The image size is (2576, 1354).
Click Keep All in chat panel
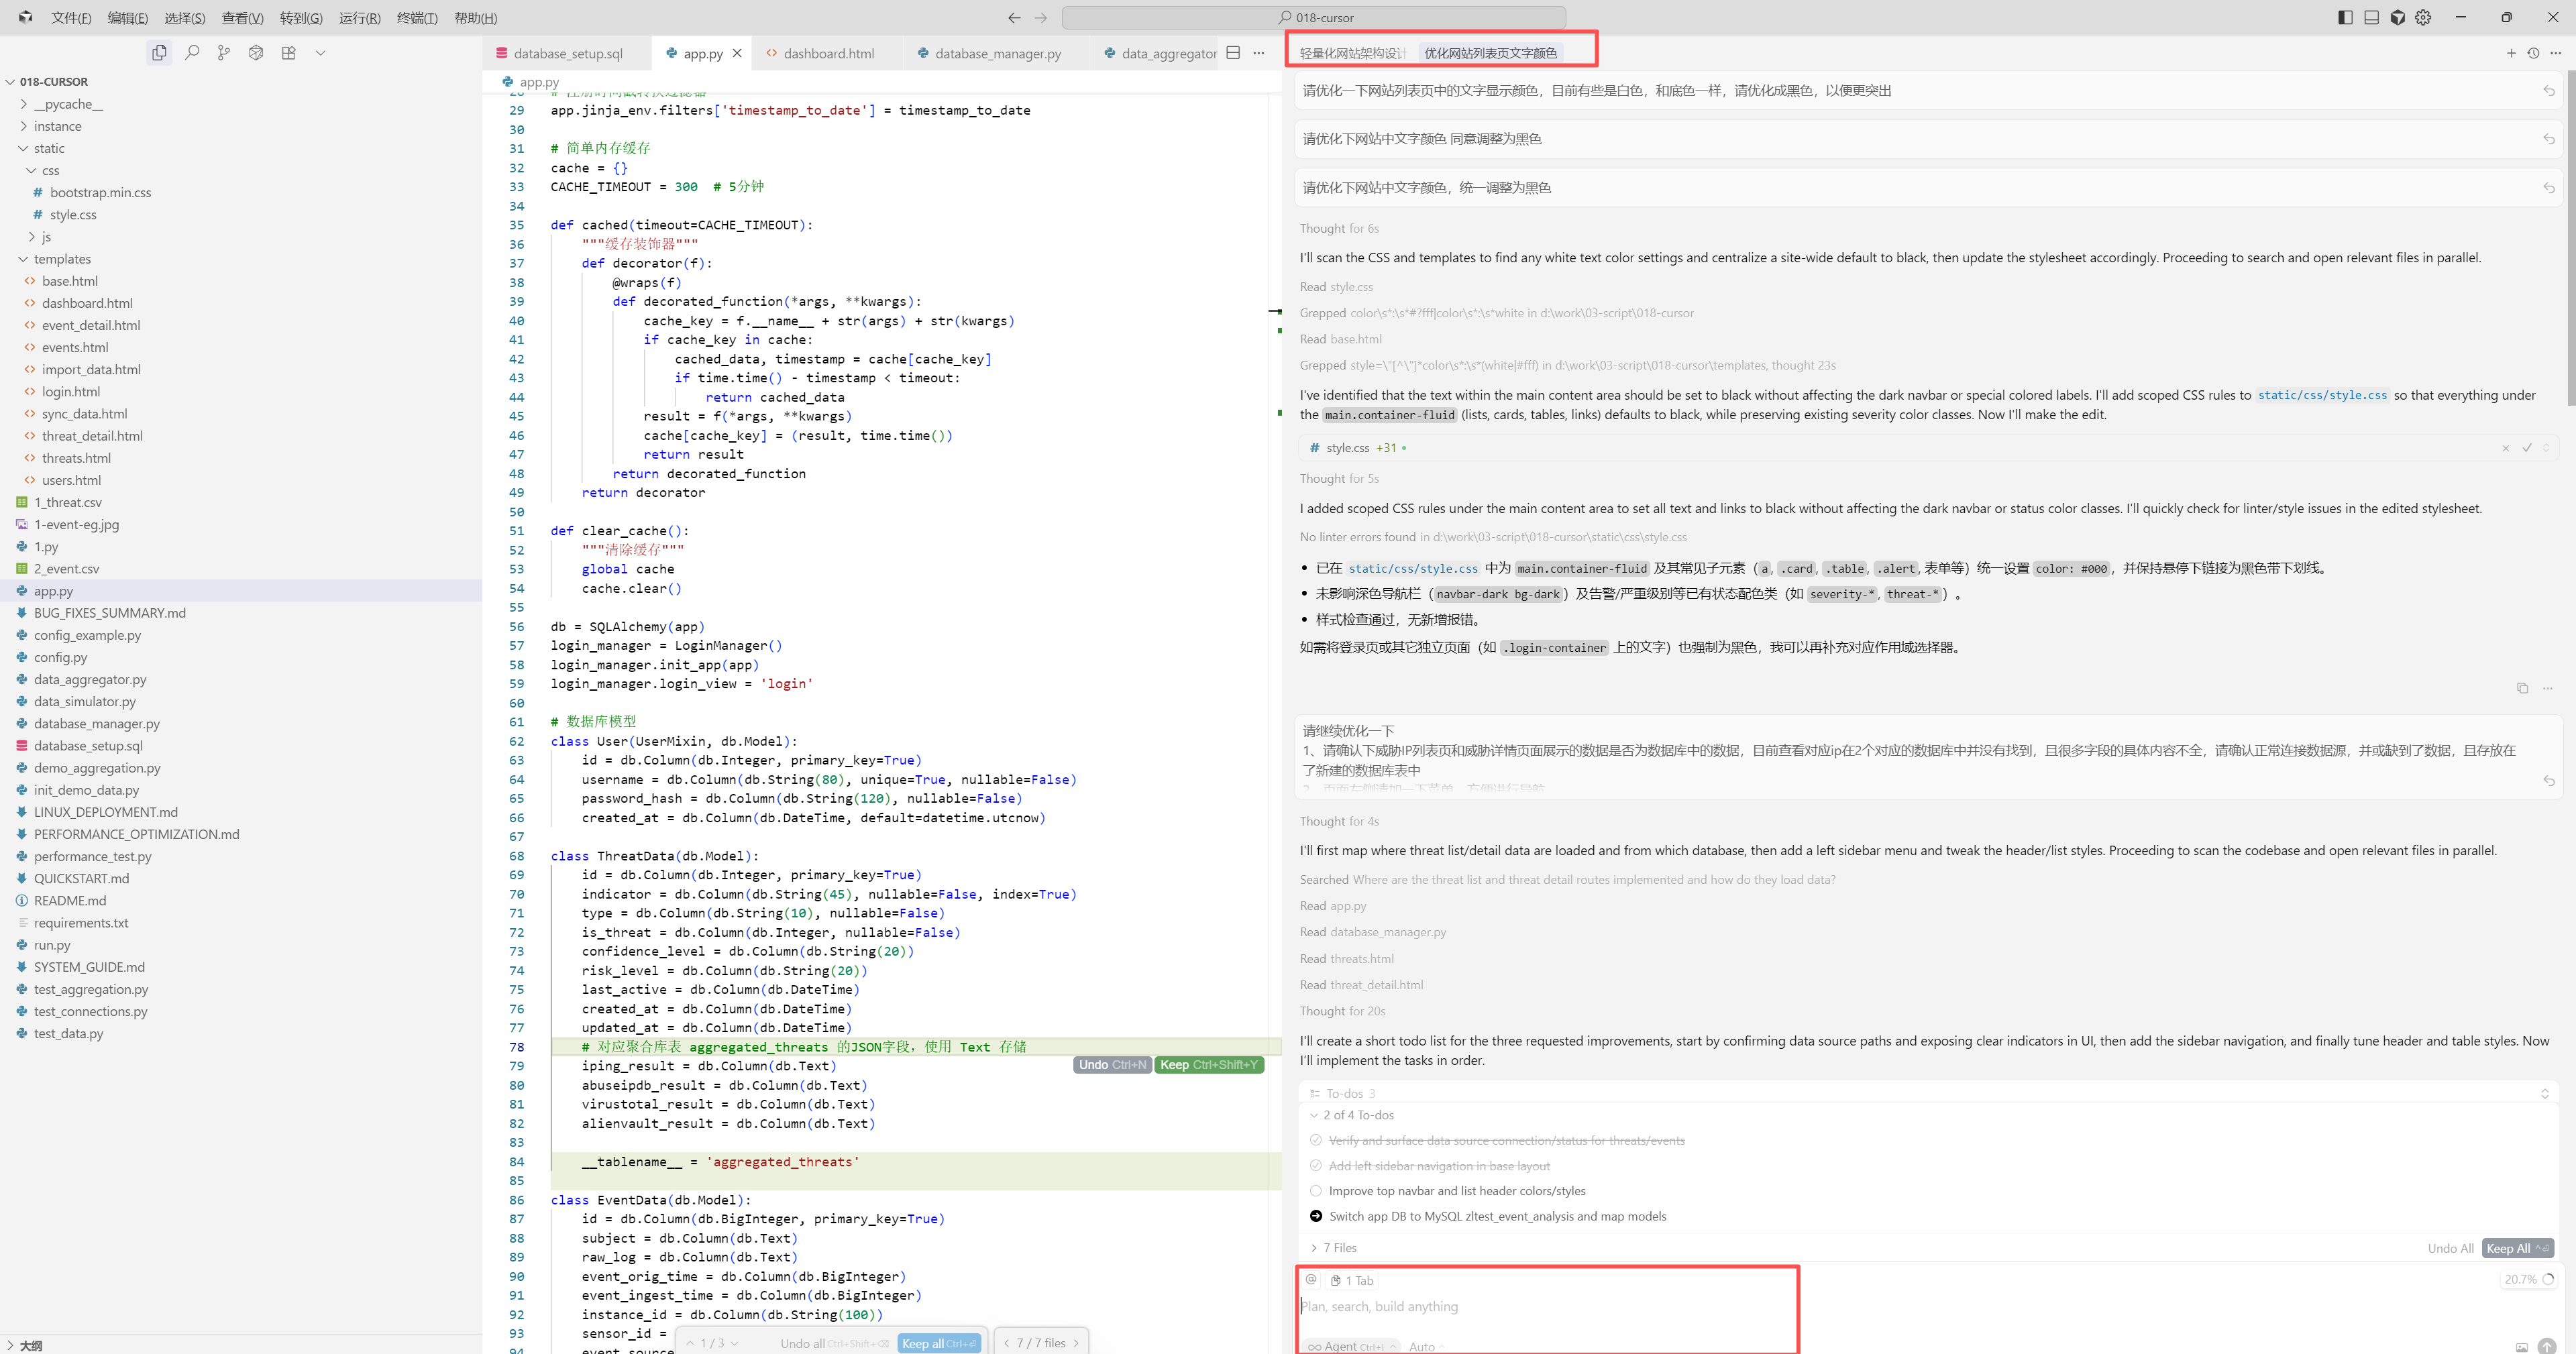click(x=2517, y=1248)
